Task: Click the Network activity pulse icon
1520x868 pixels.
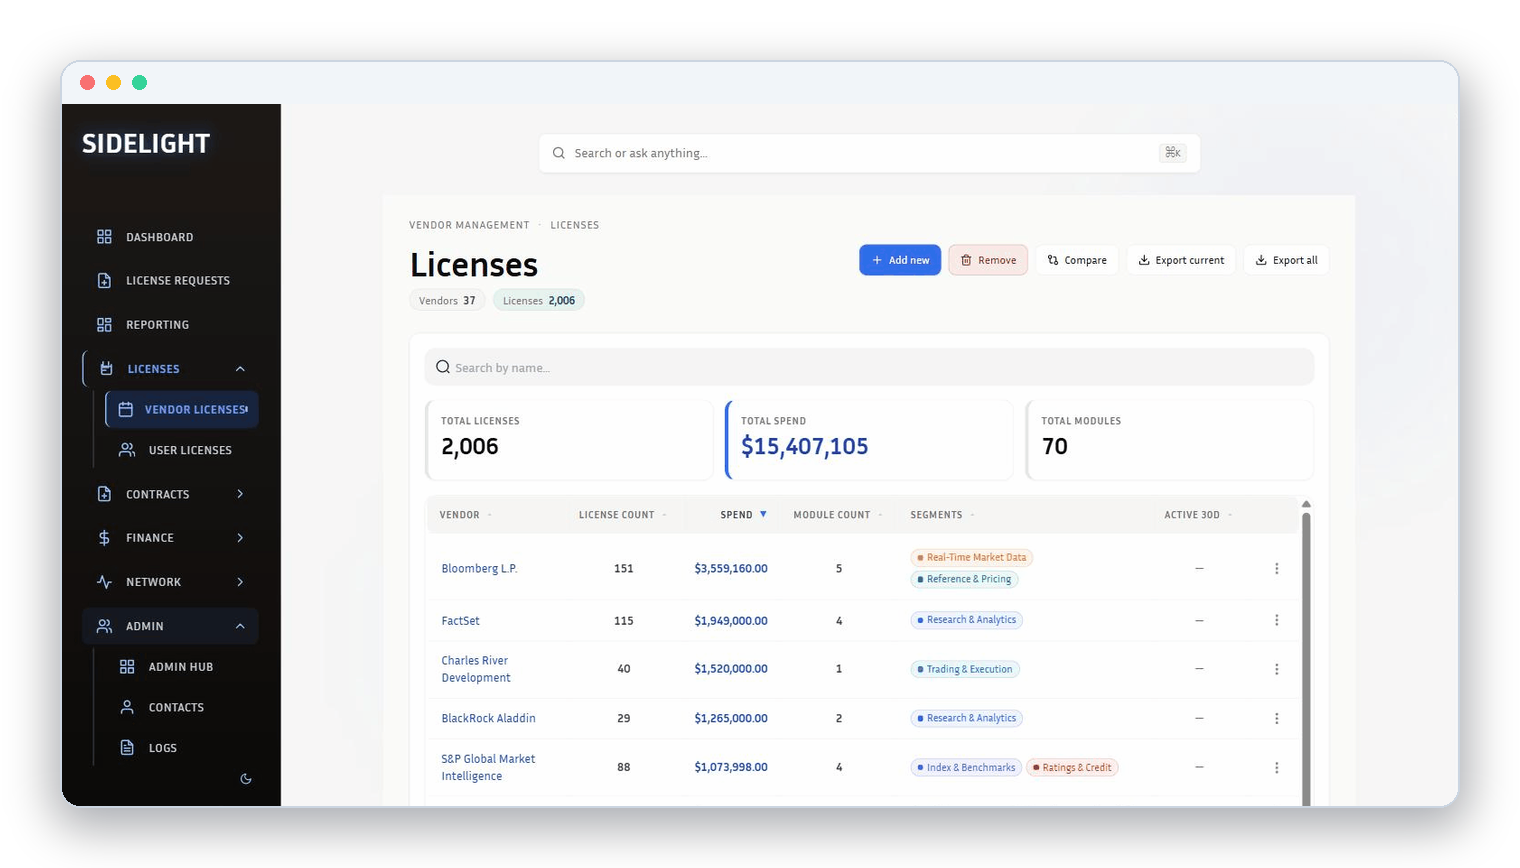Action: [x=104, y=582]
